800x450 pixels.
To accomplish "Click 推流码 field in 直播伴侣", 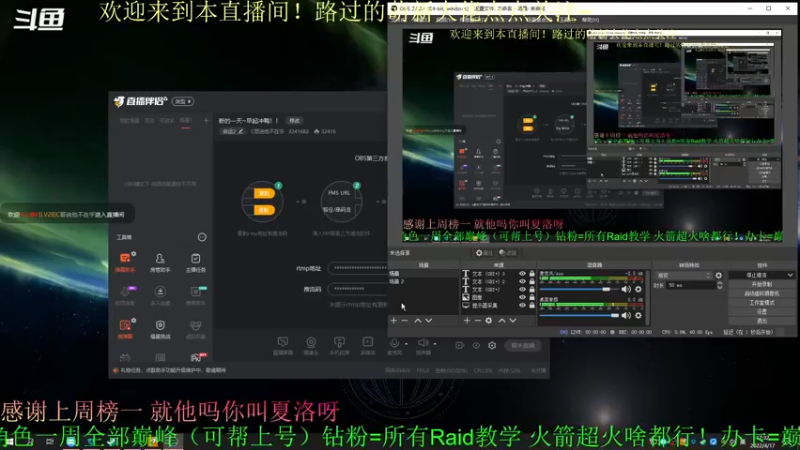I will (x=357, y=289).
